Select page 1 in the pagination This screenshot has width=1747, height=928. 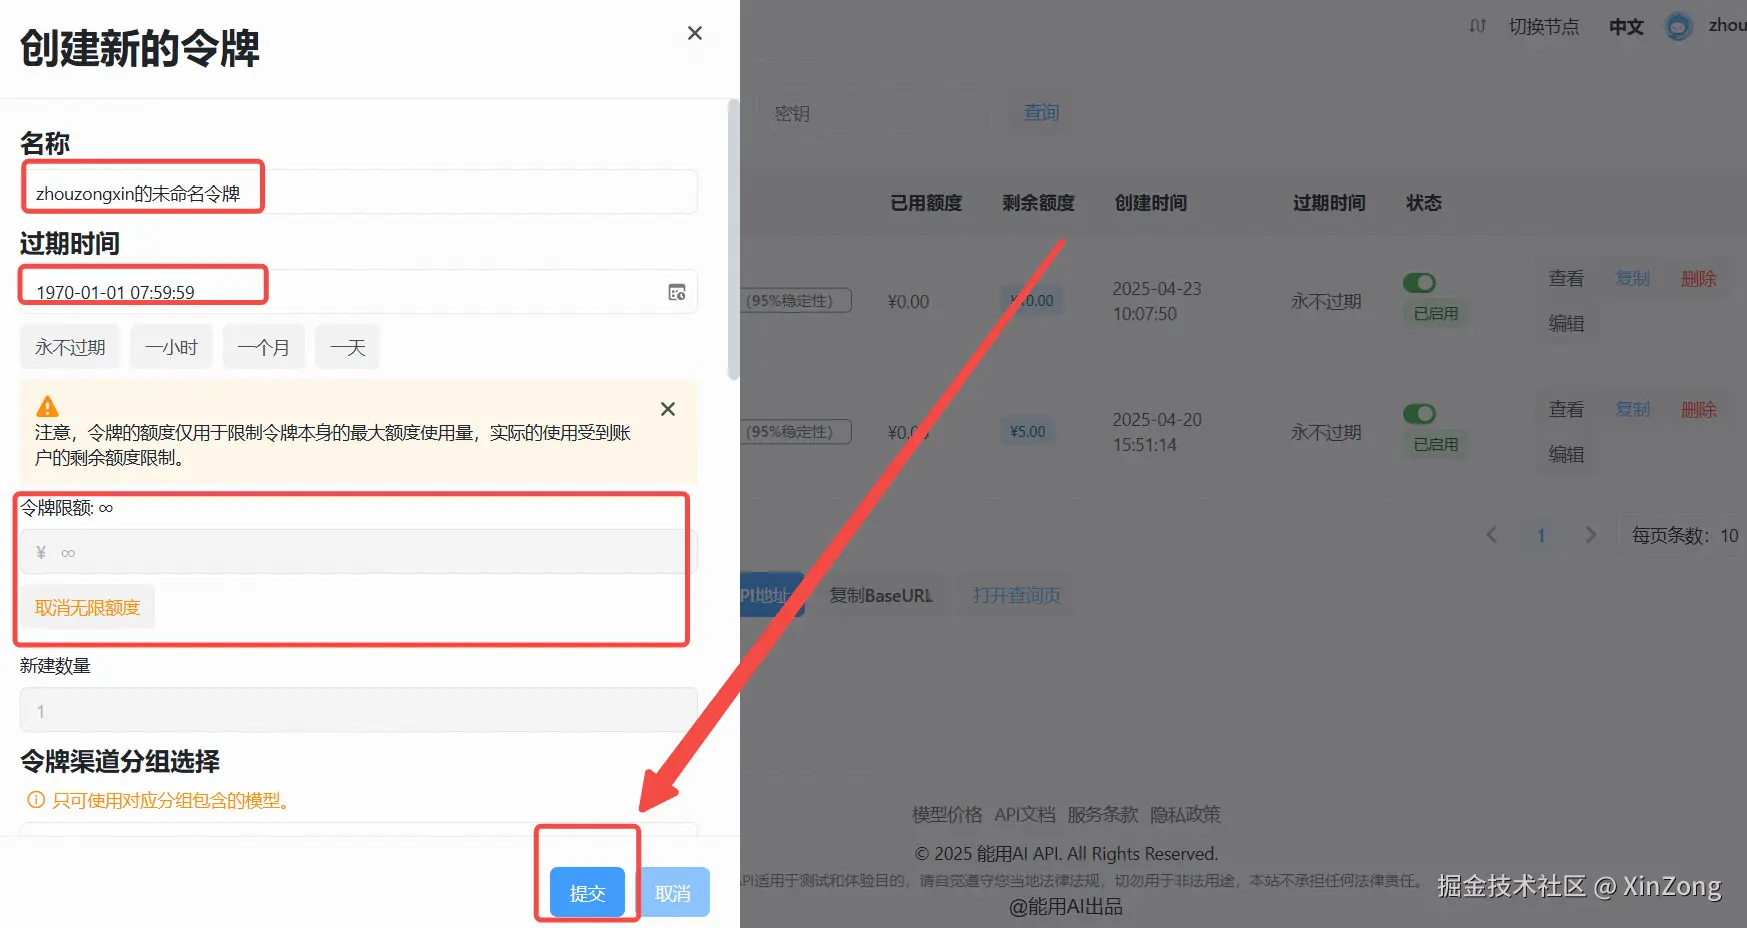point(1541,535)
